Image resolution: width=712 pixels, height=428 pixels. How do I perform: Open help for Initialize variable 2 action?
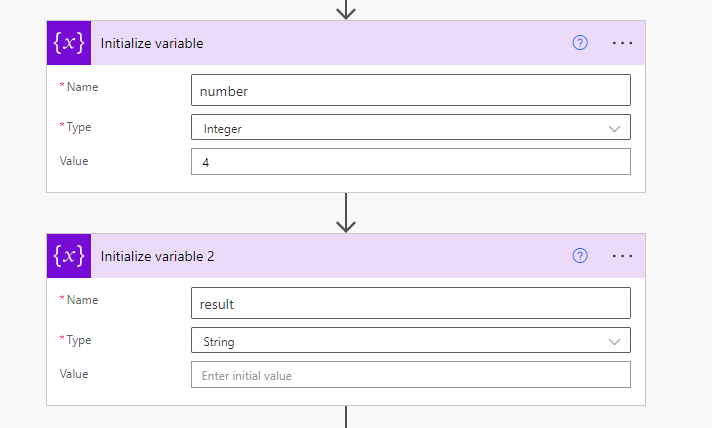580,256
